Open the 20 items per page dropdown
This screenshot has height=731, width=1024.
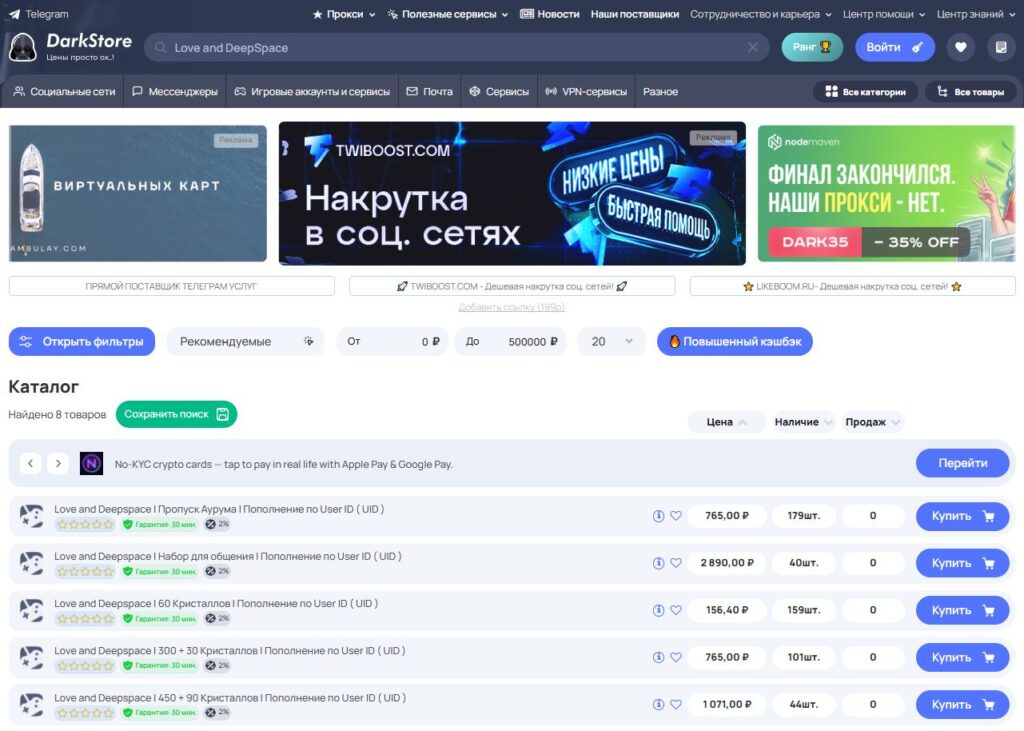click(612, 342)
